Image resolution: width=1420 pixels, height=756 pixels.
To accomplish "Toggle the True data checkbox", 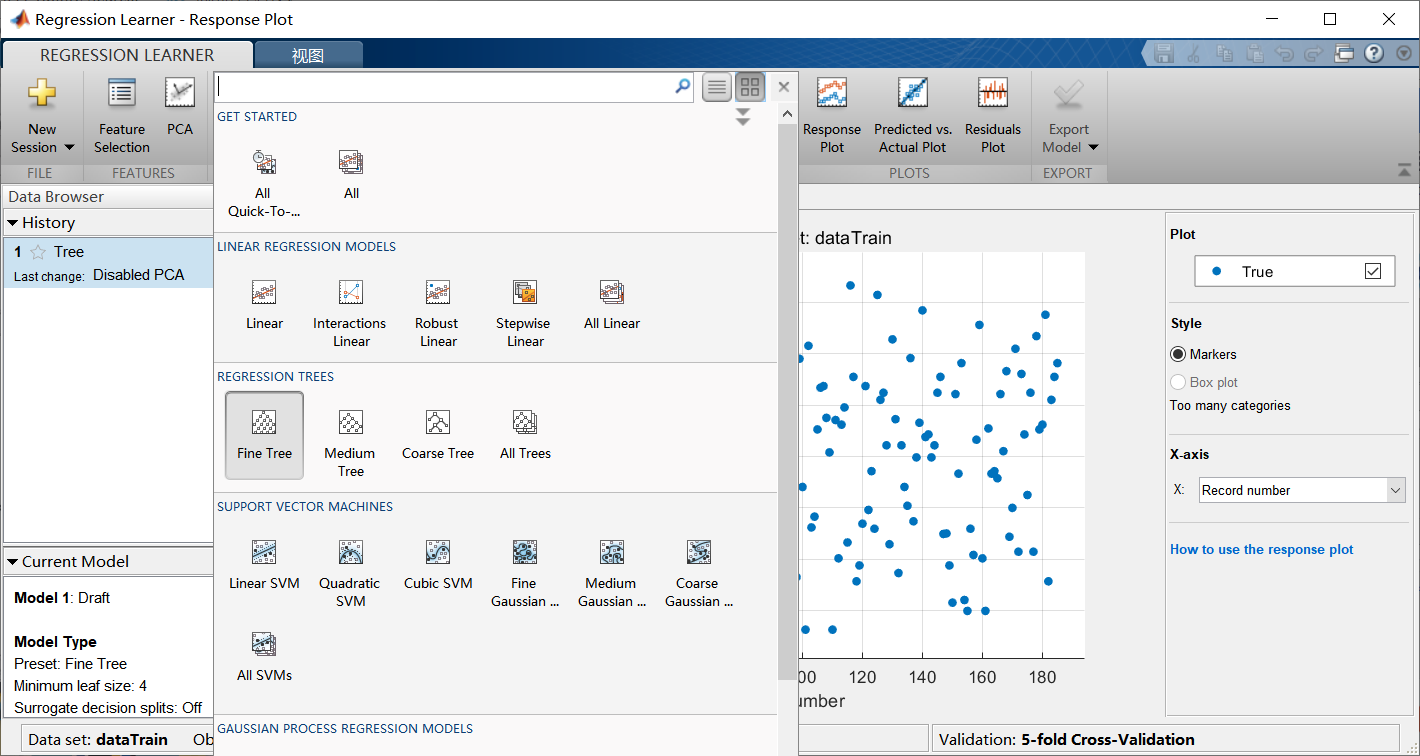I will click(x=1373, y=271).
